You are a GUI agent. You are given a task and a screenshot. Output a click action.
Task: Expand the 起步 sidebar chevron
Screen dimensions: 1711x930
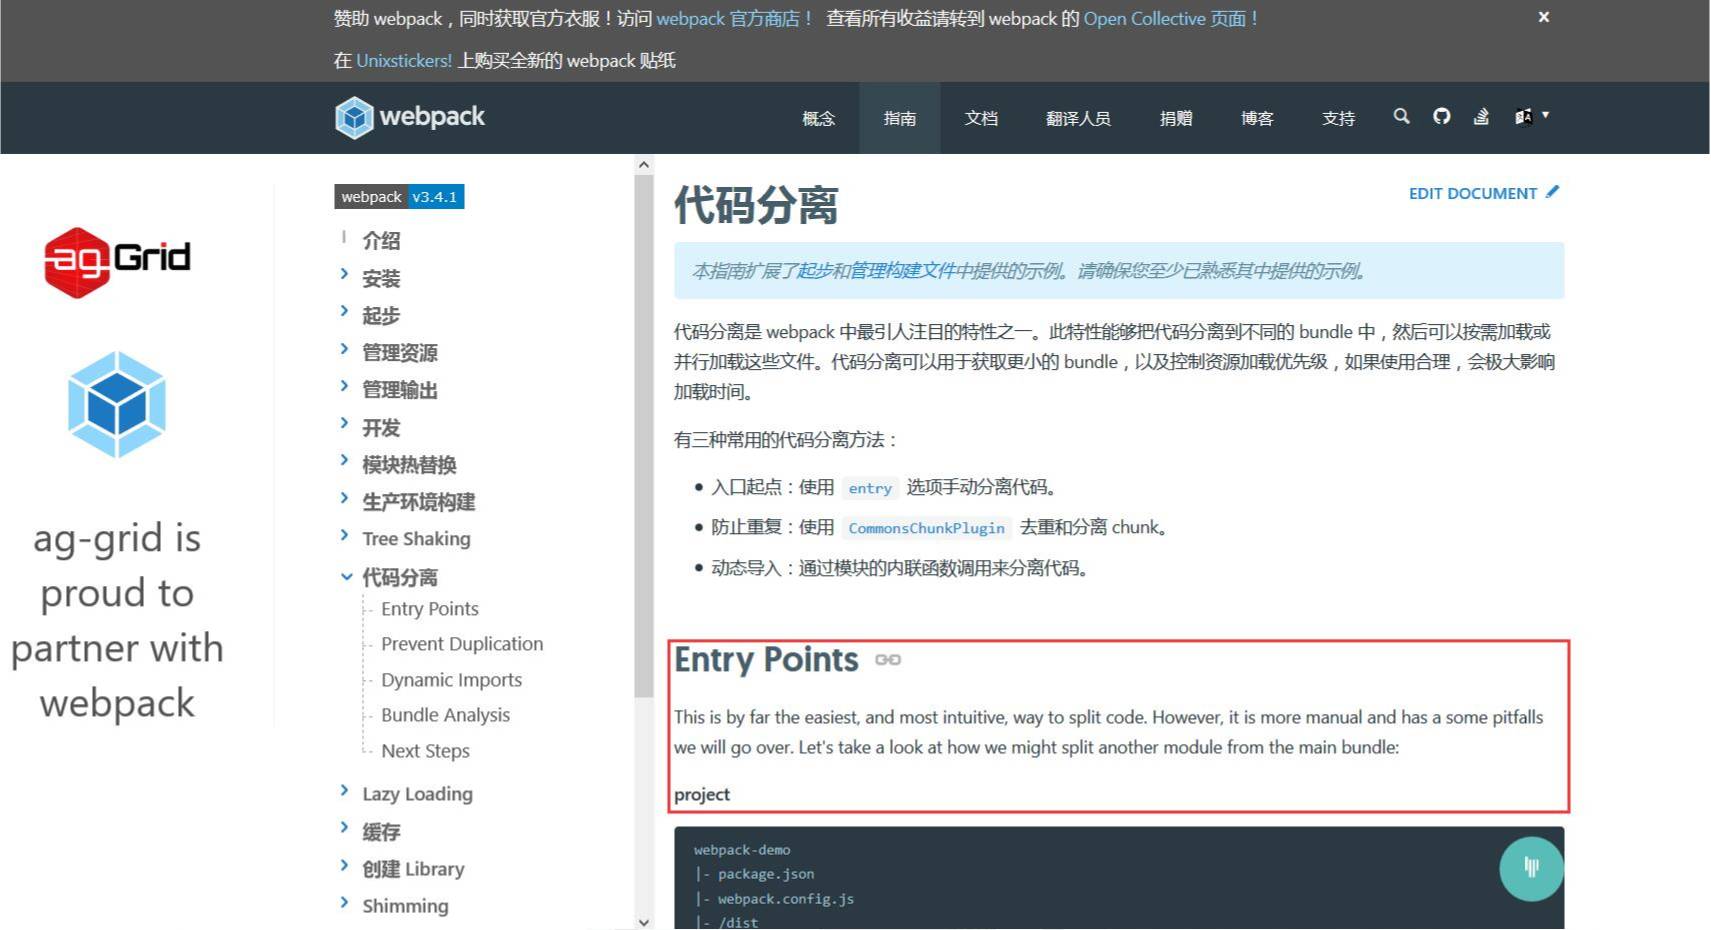click(x=344, y=311)
